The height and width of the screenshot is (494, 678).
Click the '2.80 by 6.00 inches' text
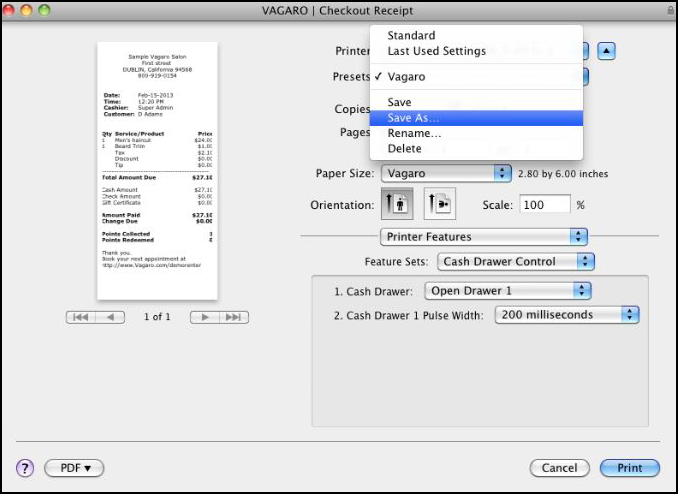563,174
